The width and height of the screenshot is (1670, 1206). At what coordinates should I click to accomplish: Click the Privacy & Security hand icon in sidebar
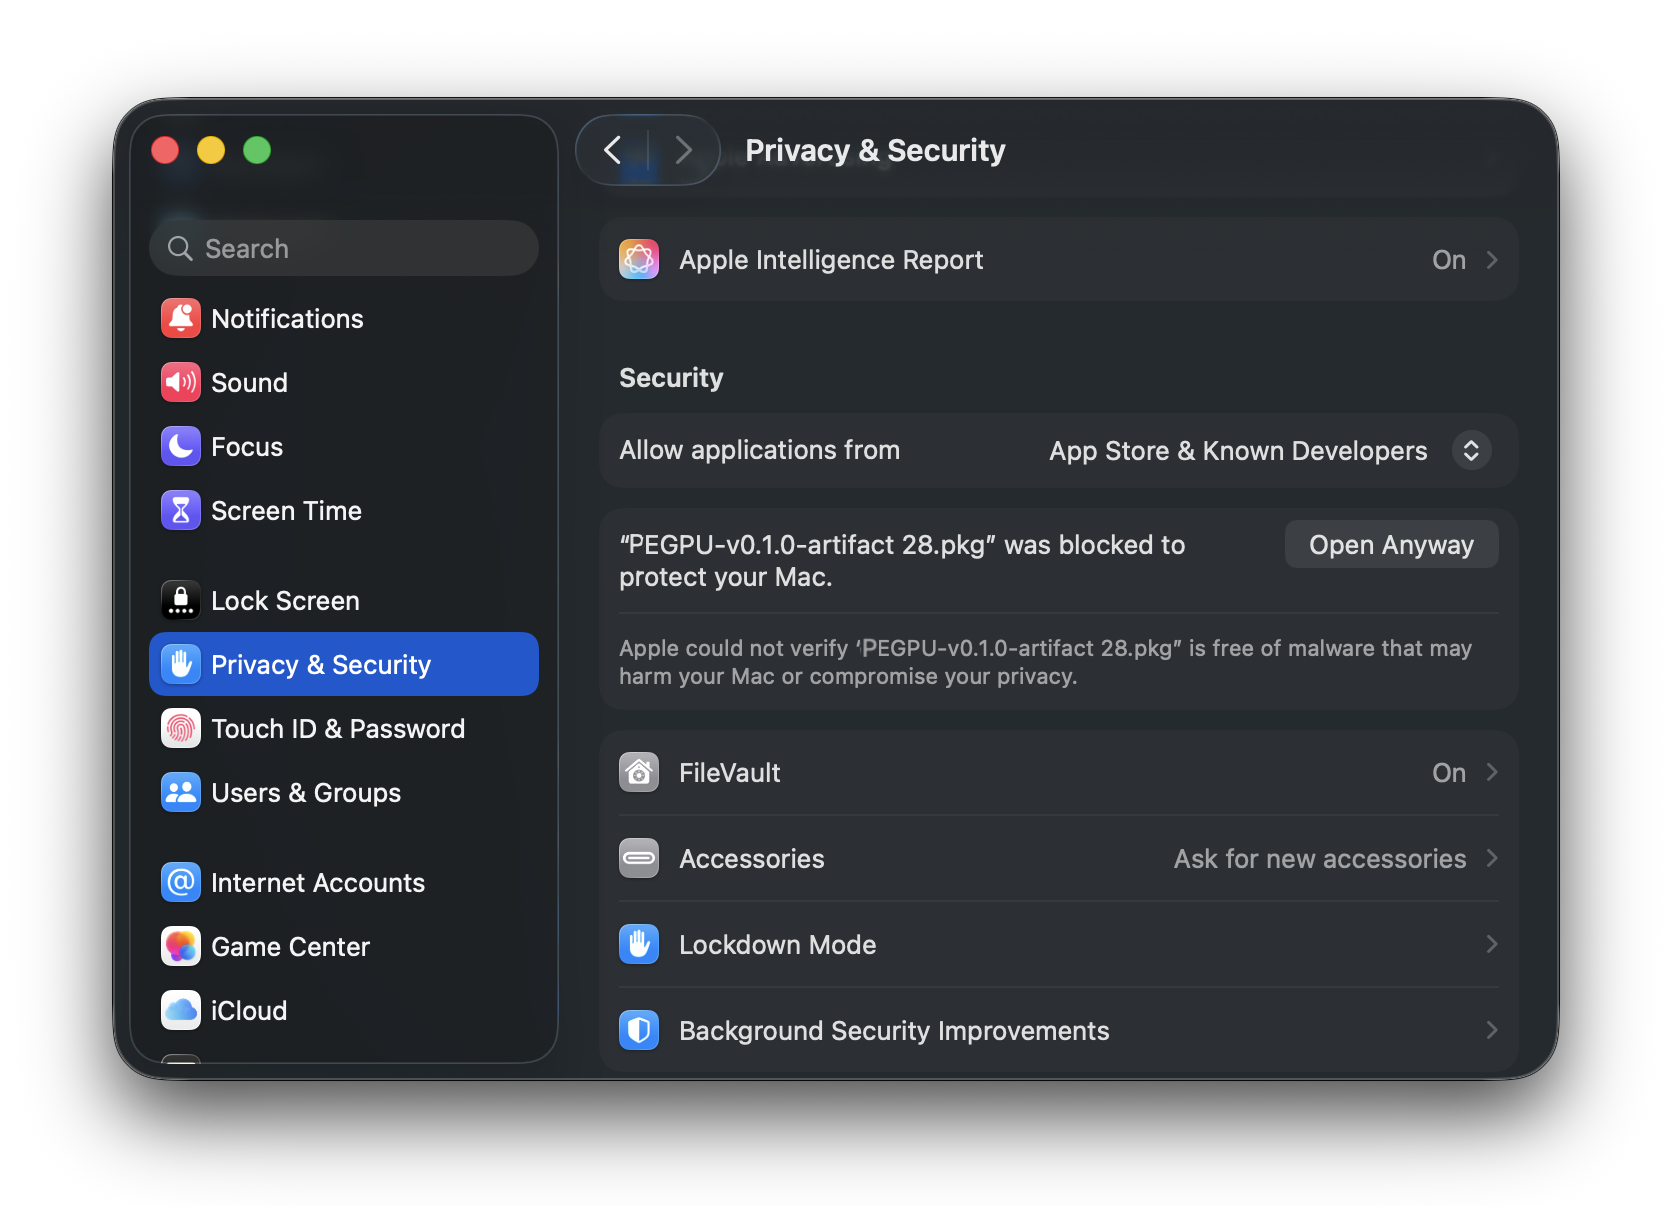coord(181,665)
